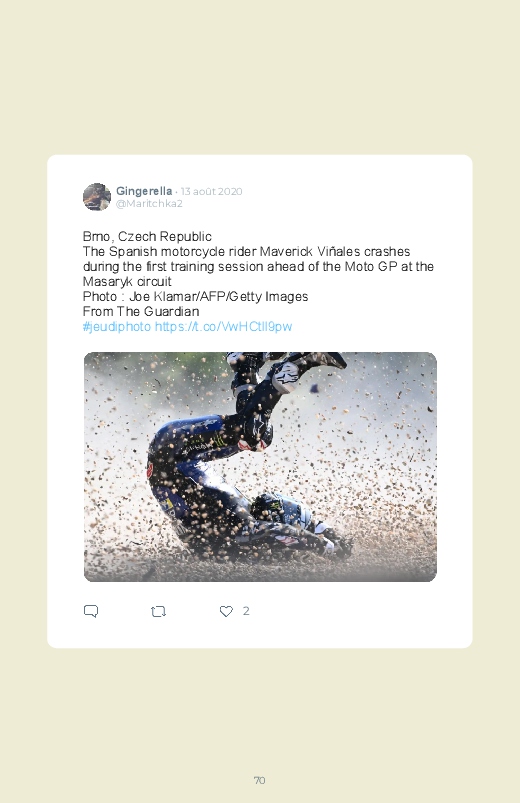Open the 13 août 2020 date link
This screenshot has height=803, width=520.
click(x=211, y=192)
